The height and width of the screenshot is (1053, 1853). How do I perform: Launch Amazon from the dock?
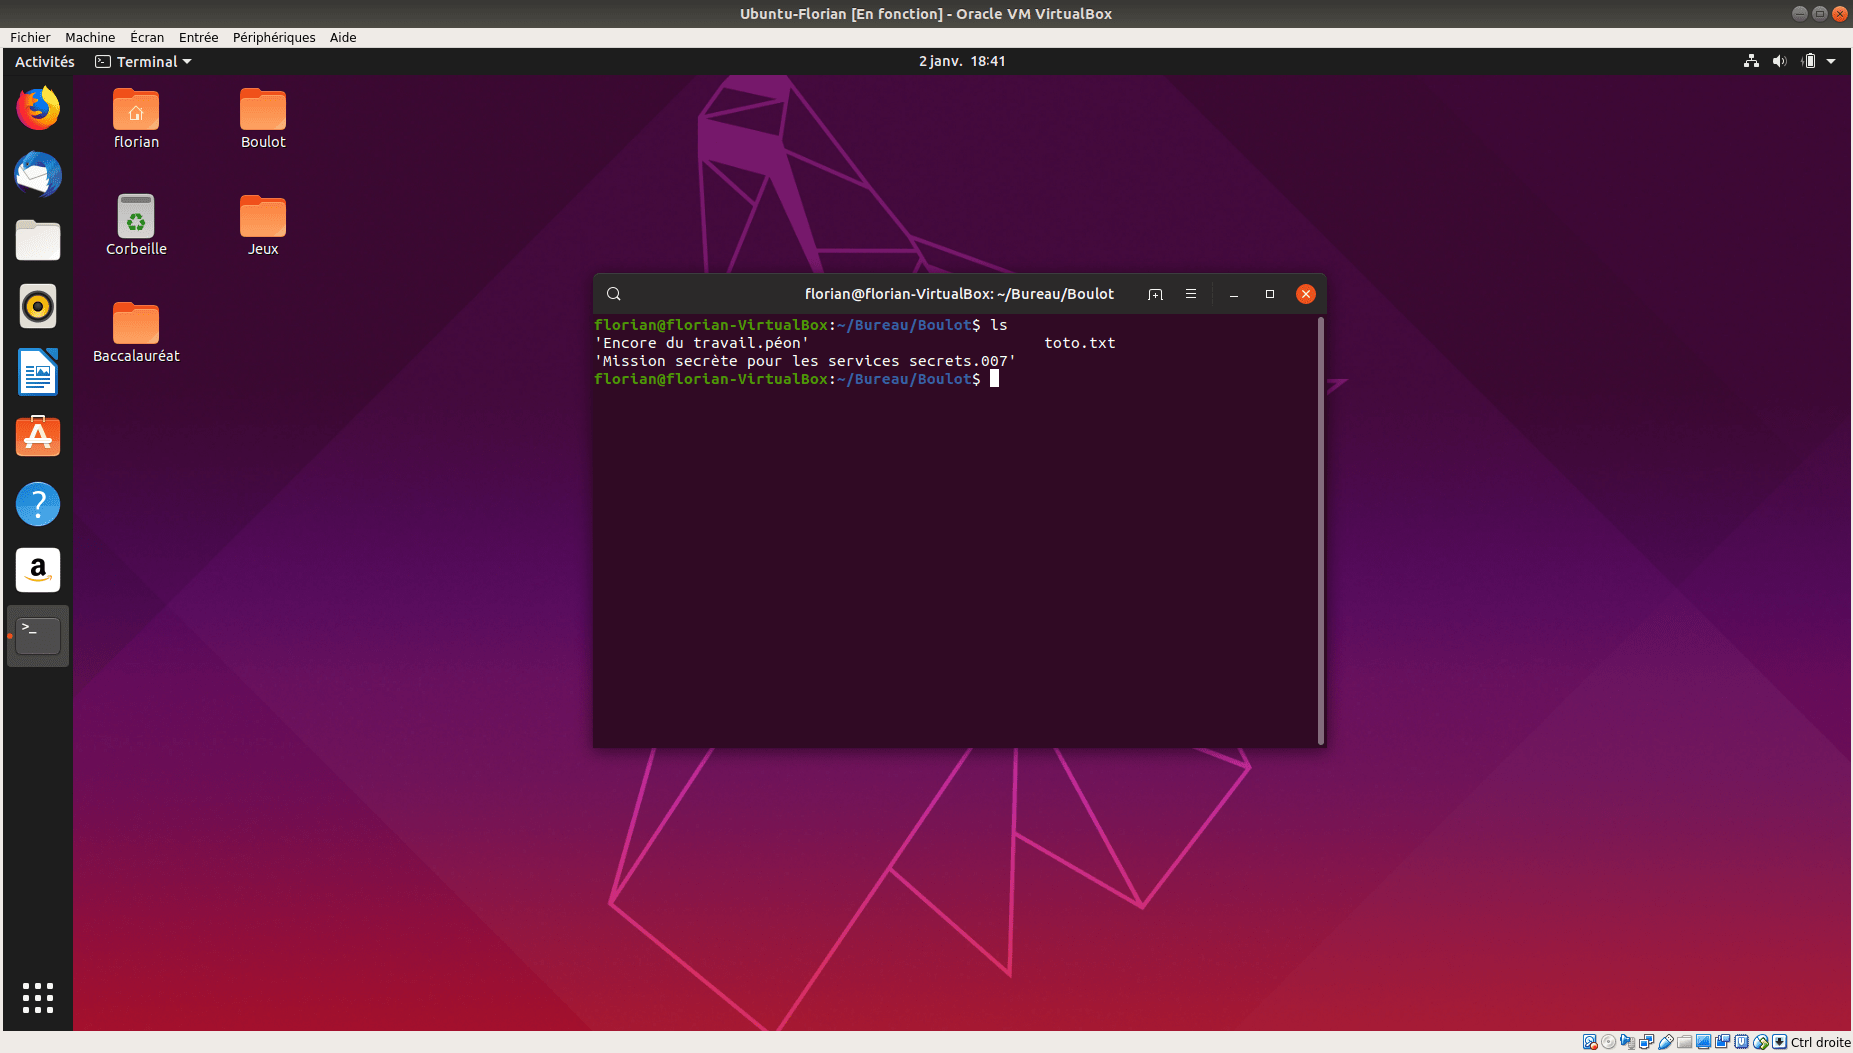38,570
